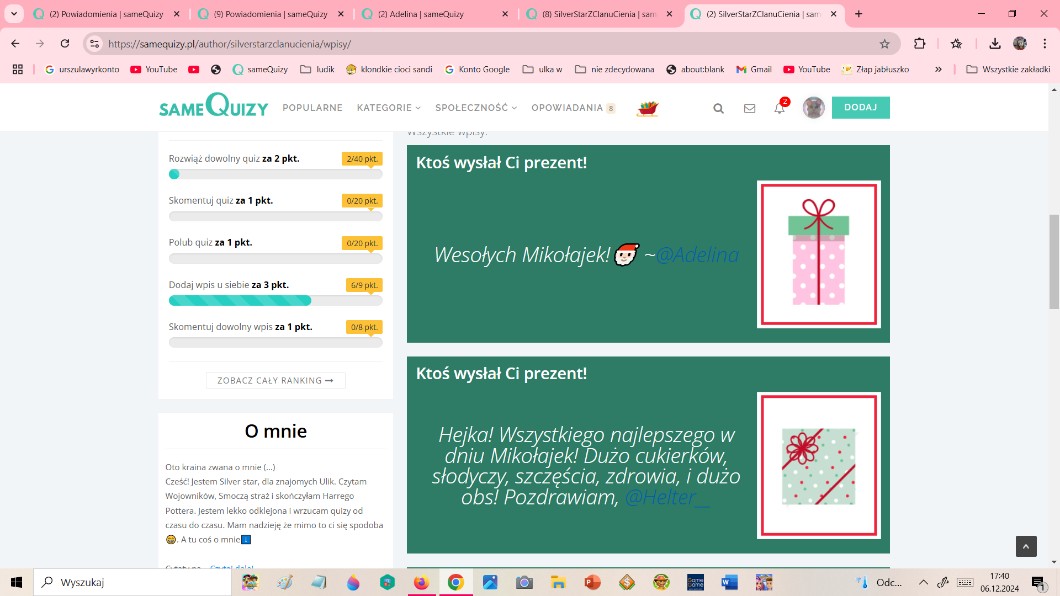The width and height of the screenshot is (1060, 596).
Task: Click the Santa sleigh icon in navbar
Action: coord(647,108)
